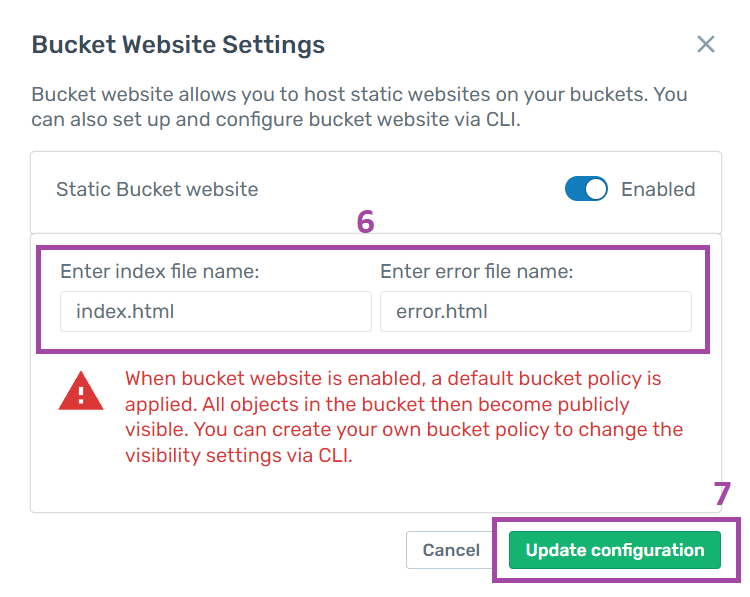750x597 pixels.
Task: Focus the error file name field
Action: pyautogui.click(x=536, y=311)
